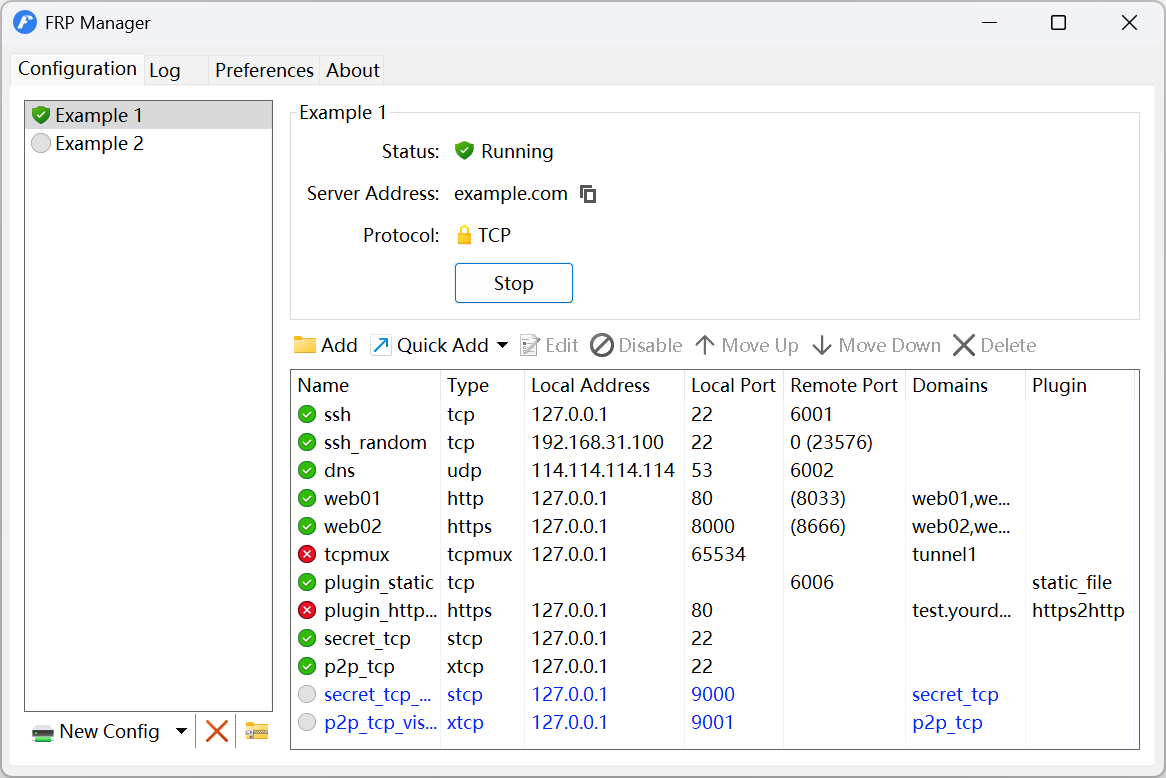Click the Add proxy folder icon
Screen dimensions: 1166x778
[305, 345]
